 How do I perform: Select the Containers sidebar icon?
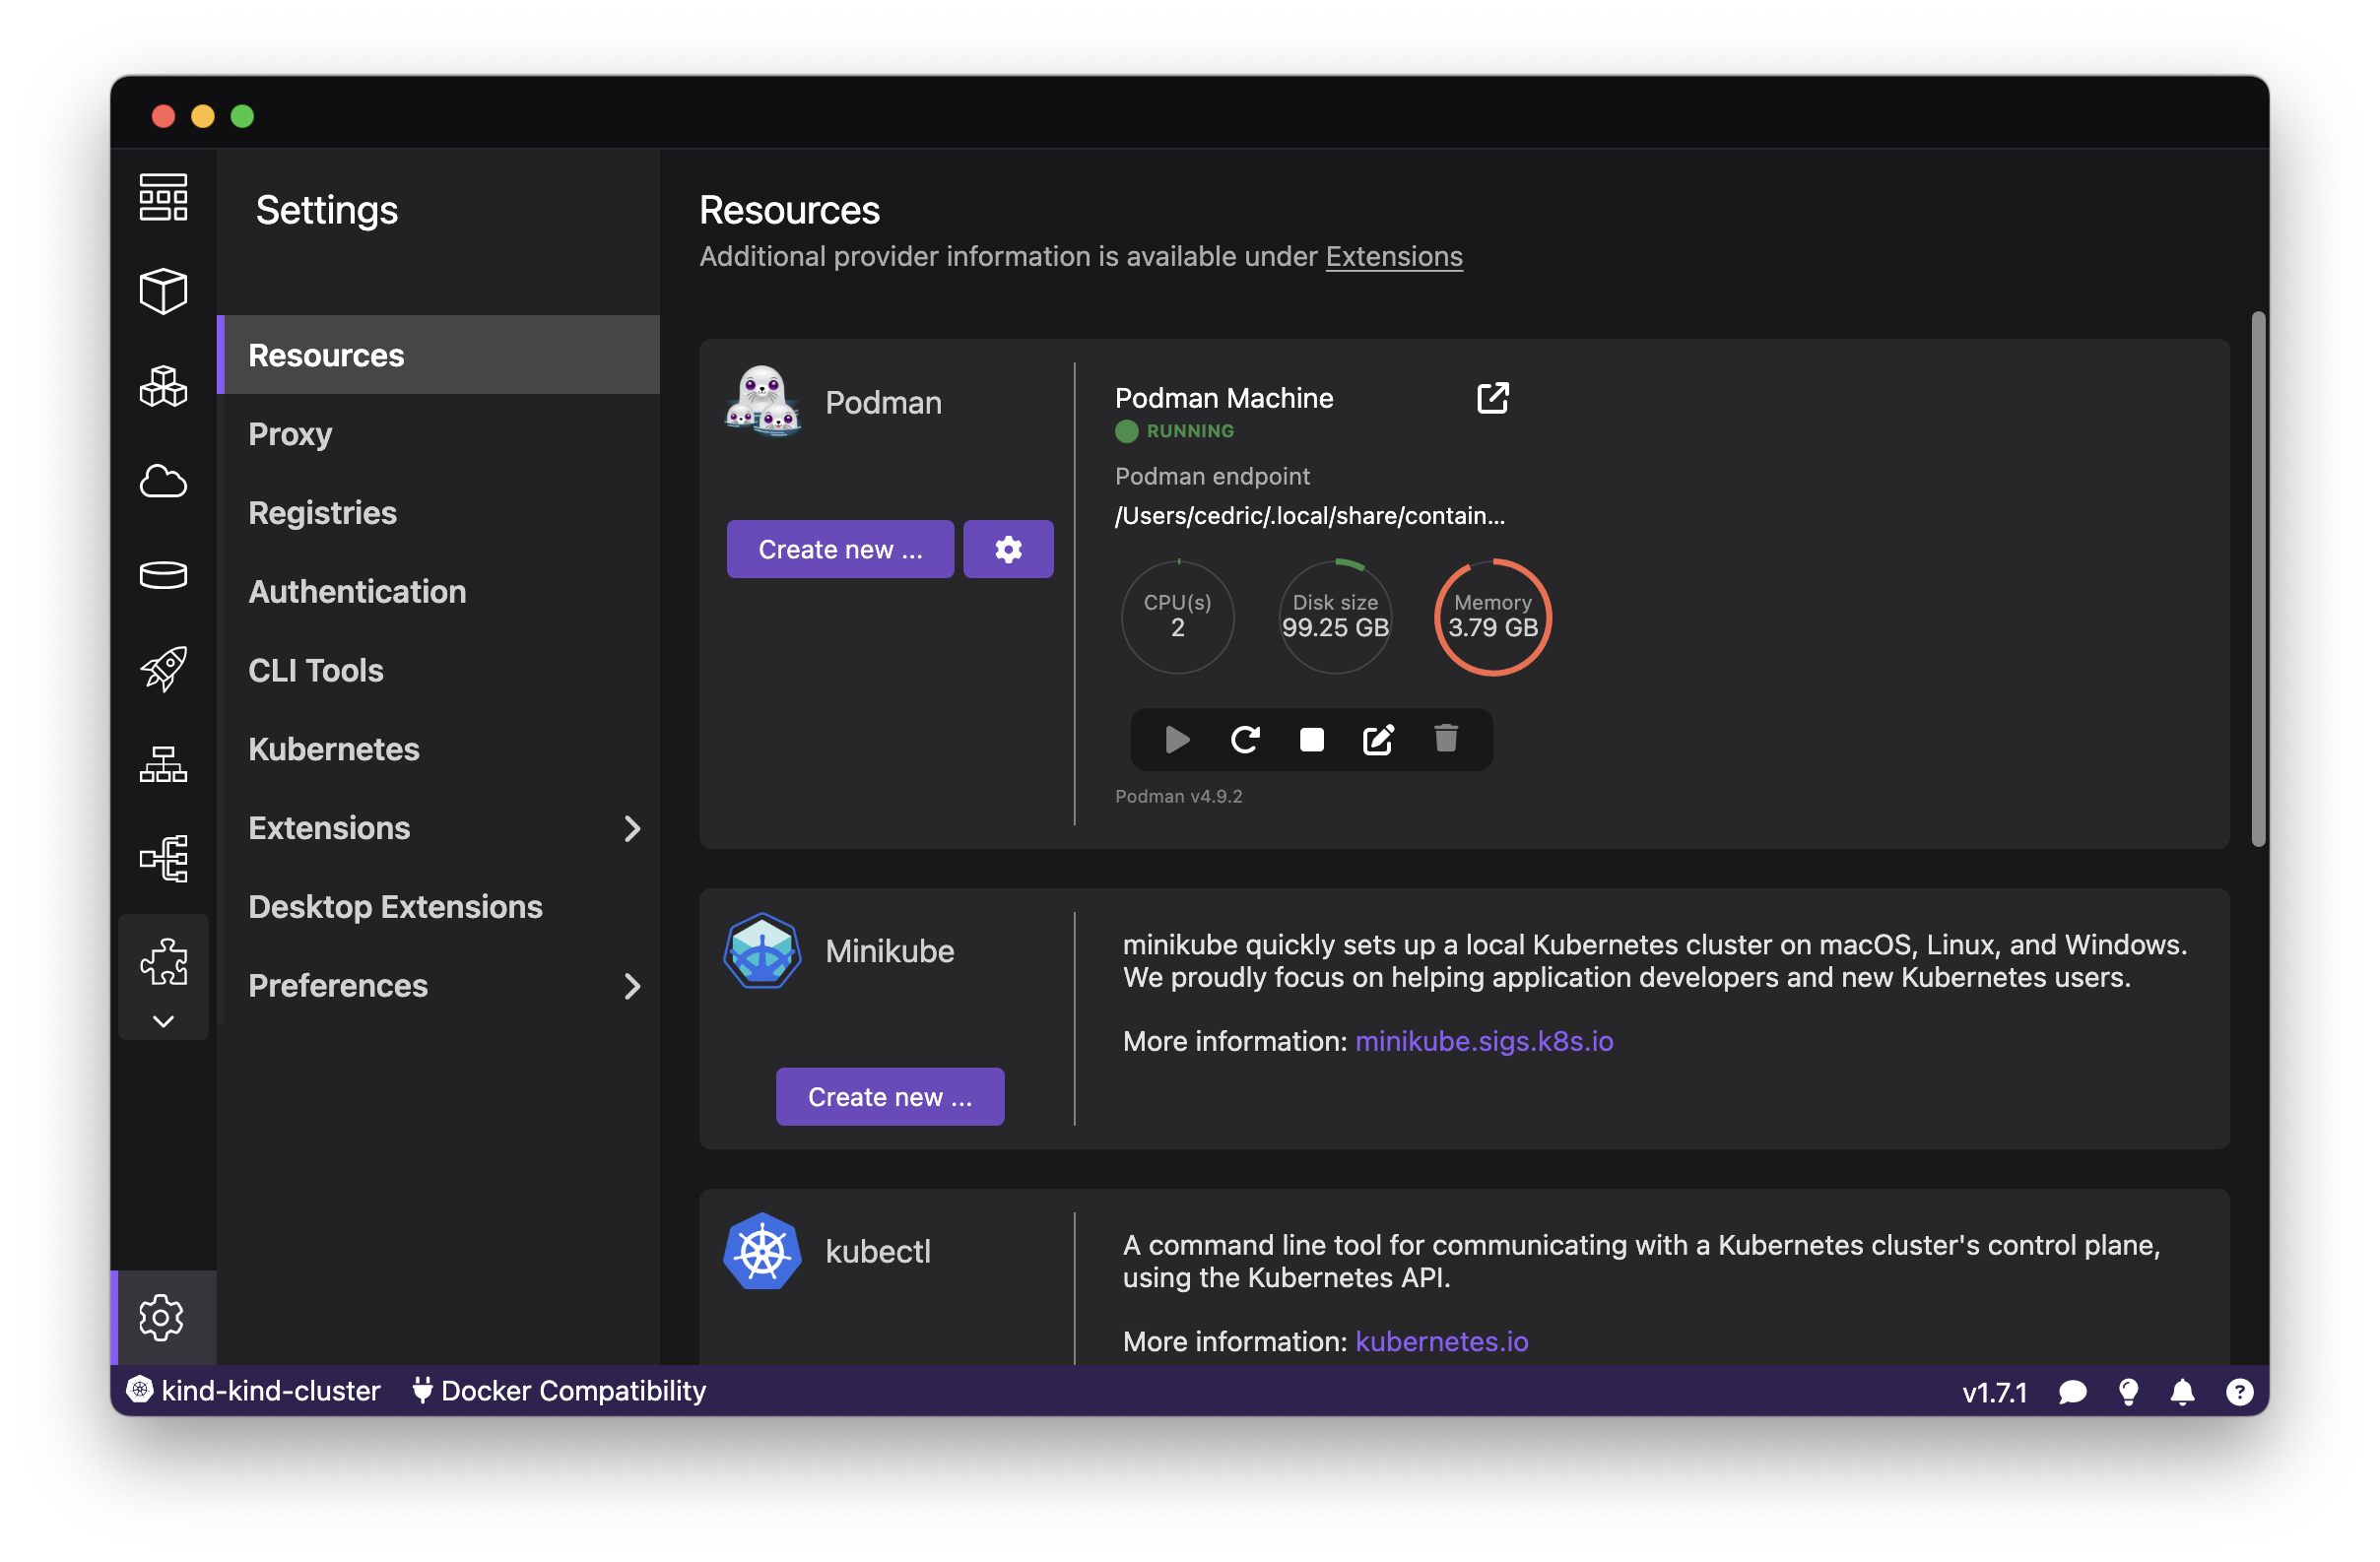[x=163, y=291]
